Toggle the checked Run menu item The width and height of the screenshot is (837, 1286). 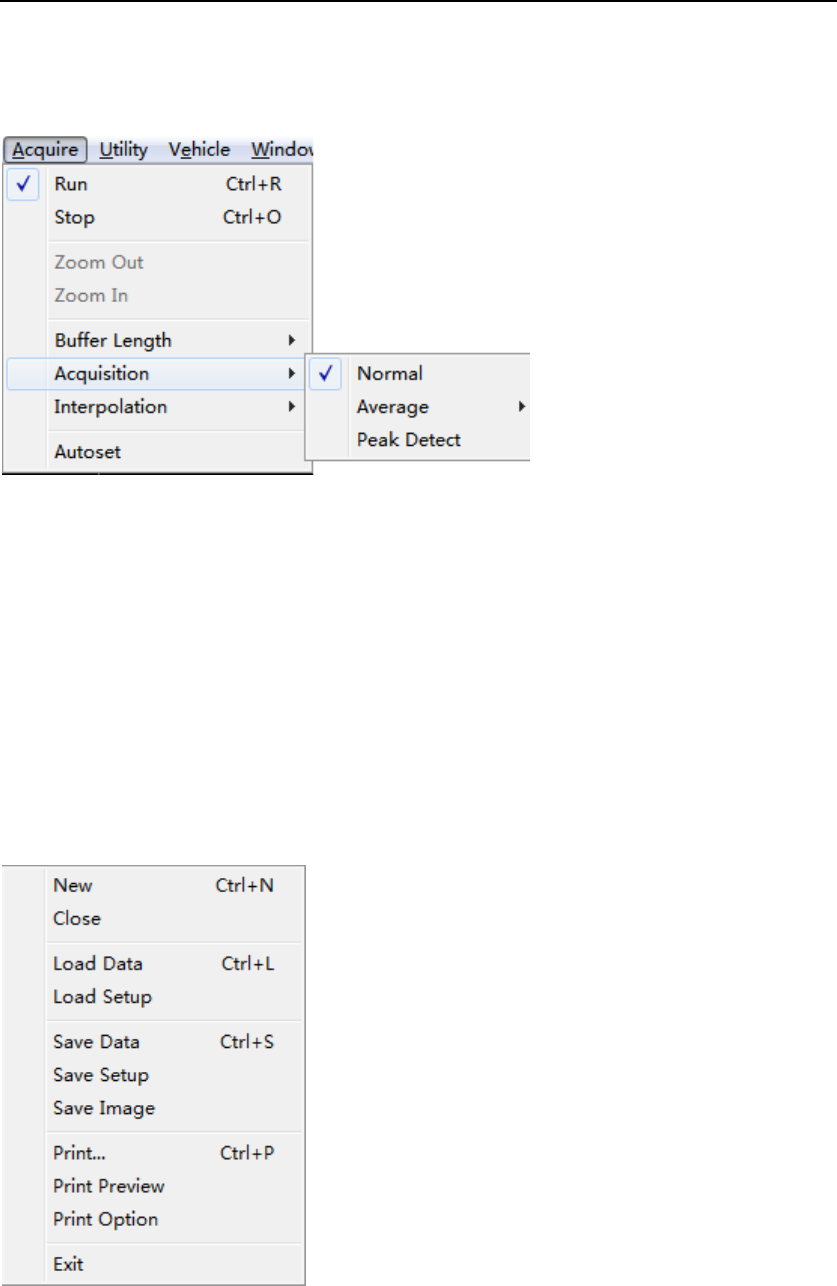[159, 184]
